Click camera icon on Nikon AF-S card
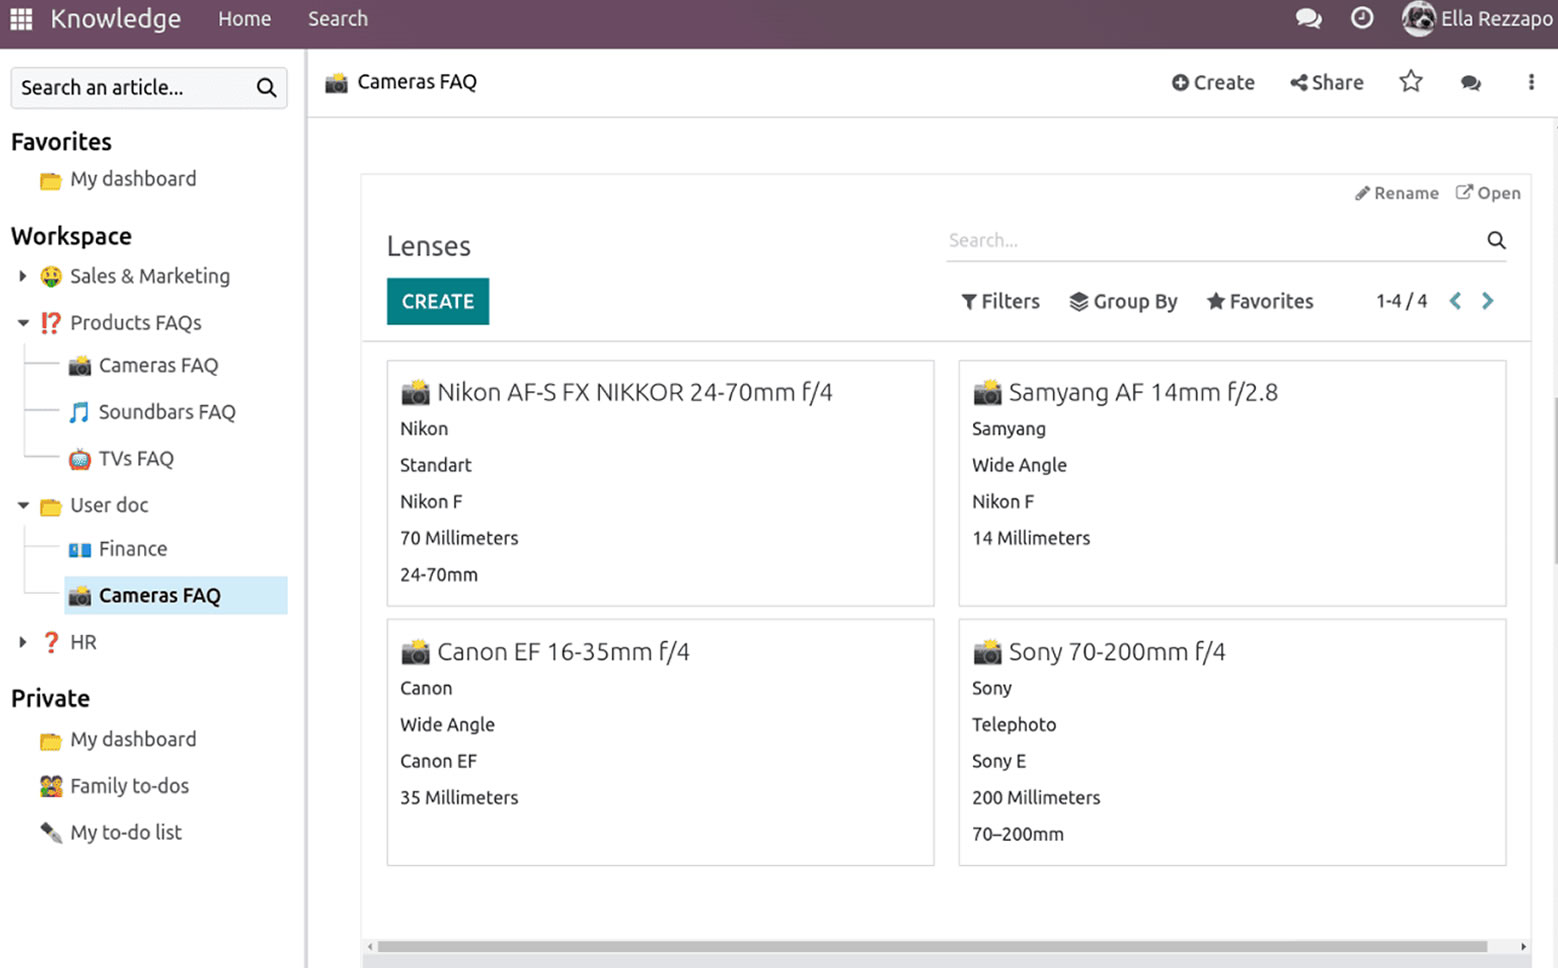This screenshot has width=1558, height=968. 415,392
